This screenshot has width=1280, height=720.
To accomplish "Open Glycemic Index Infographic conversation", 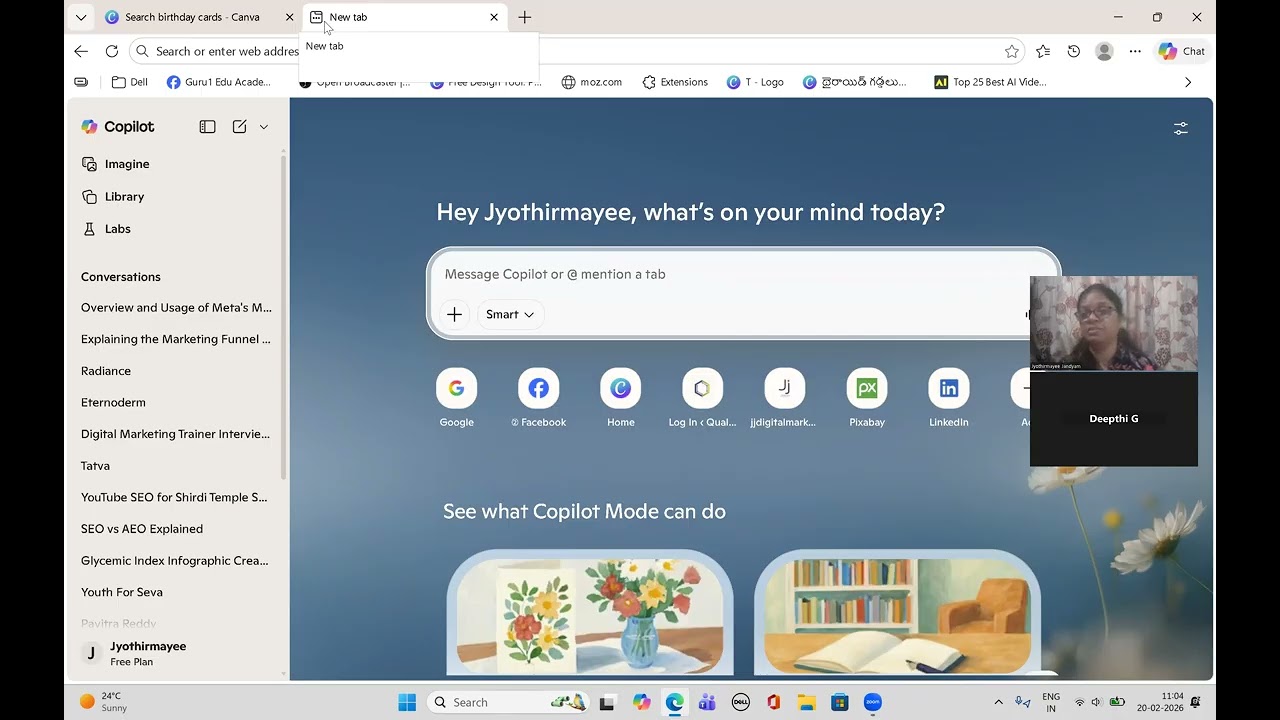I will coord(176,561).
